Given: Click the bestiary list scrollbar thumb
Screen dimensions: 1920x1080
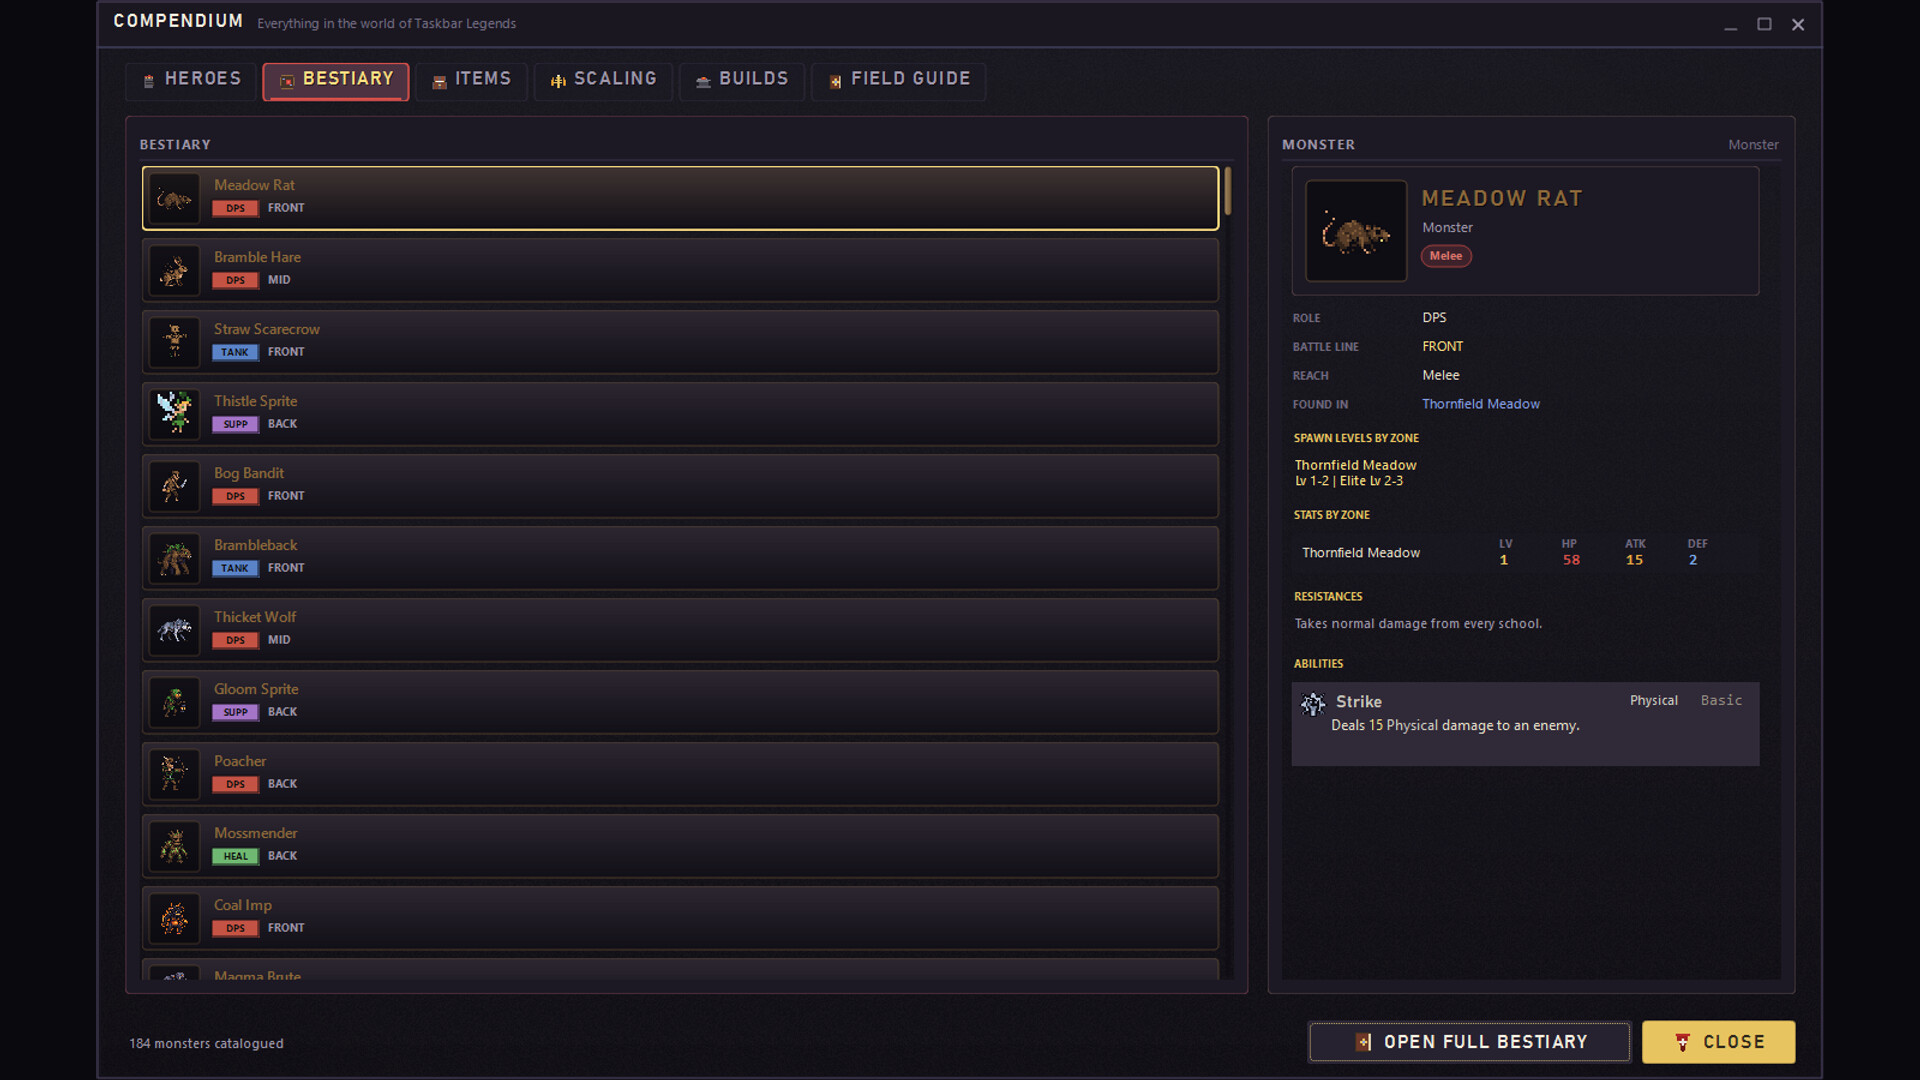Looking at the screenshot, I should click(x=1228, y=191).
